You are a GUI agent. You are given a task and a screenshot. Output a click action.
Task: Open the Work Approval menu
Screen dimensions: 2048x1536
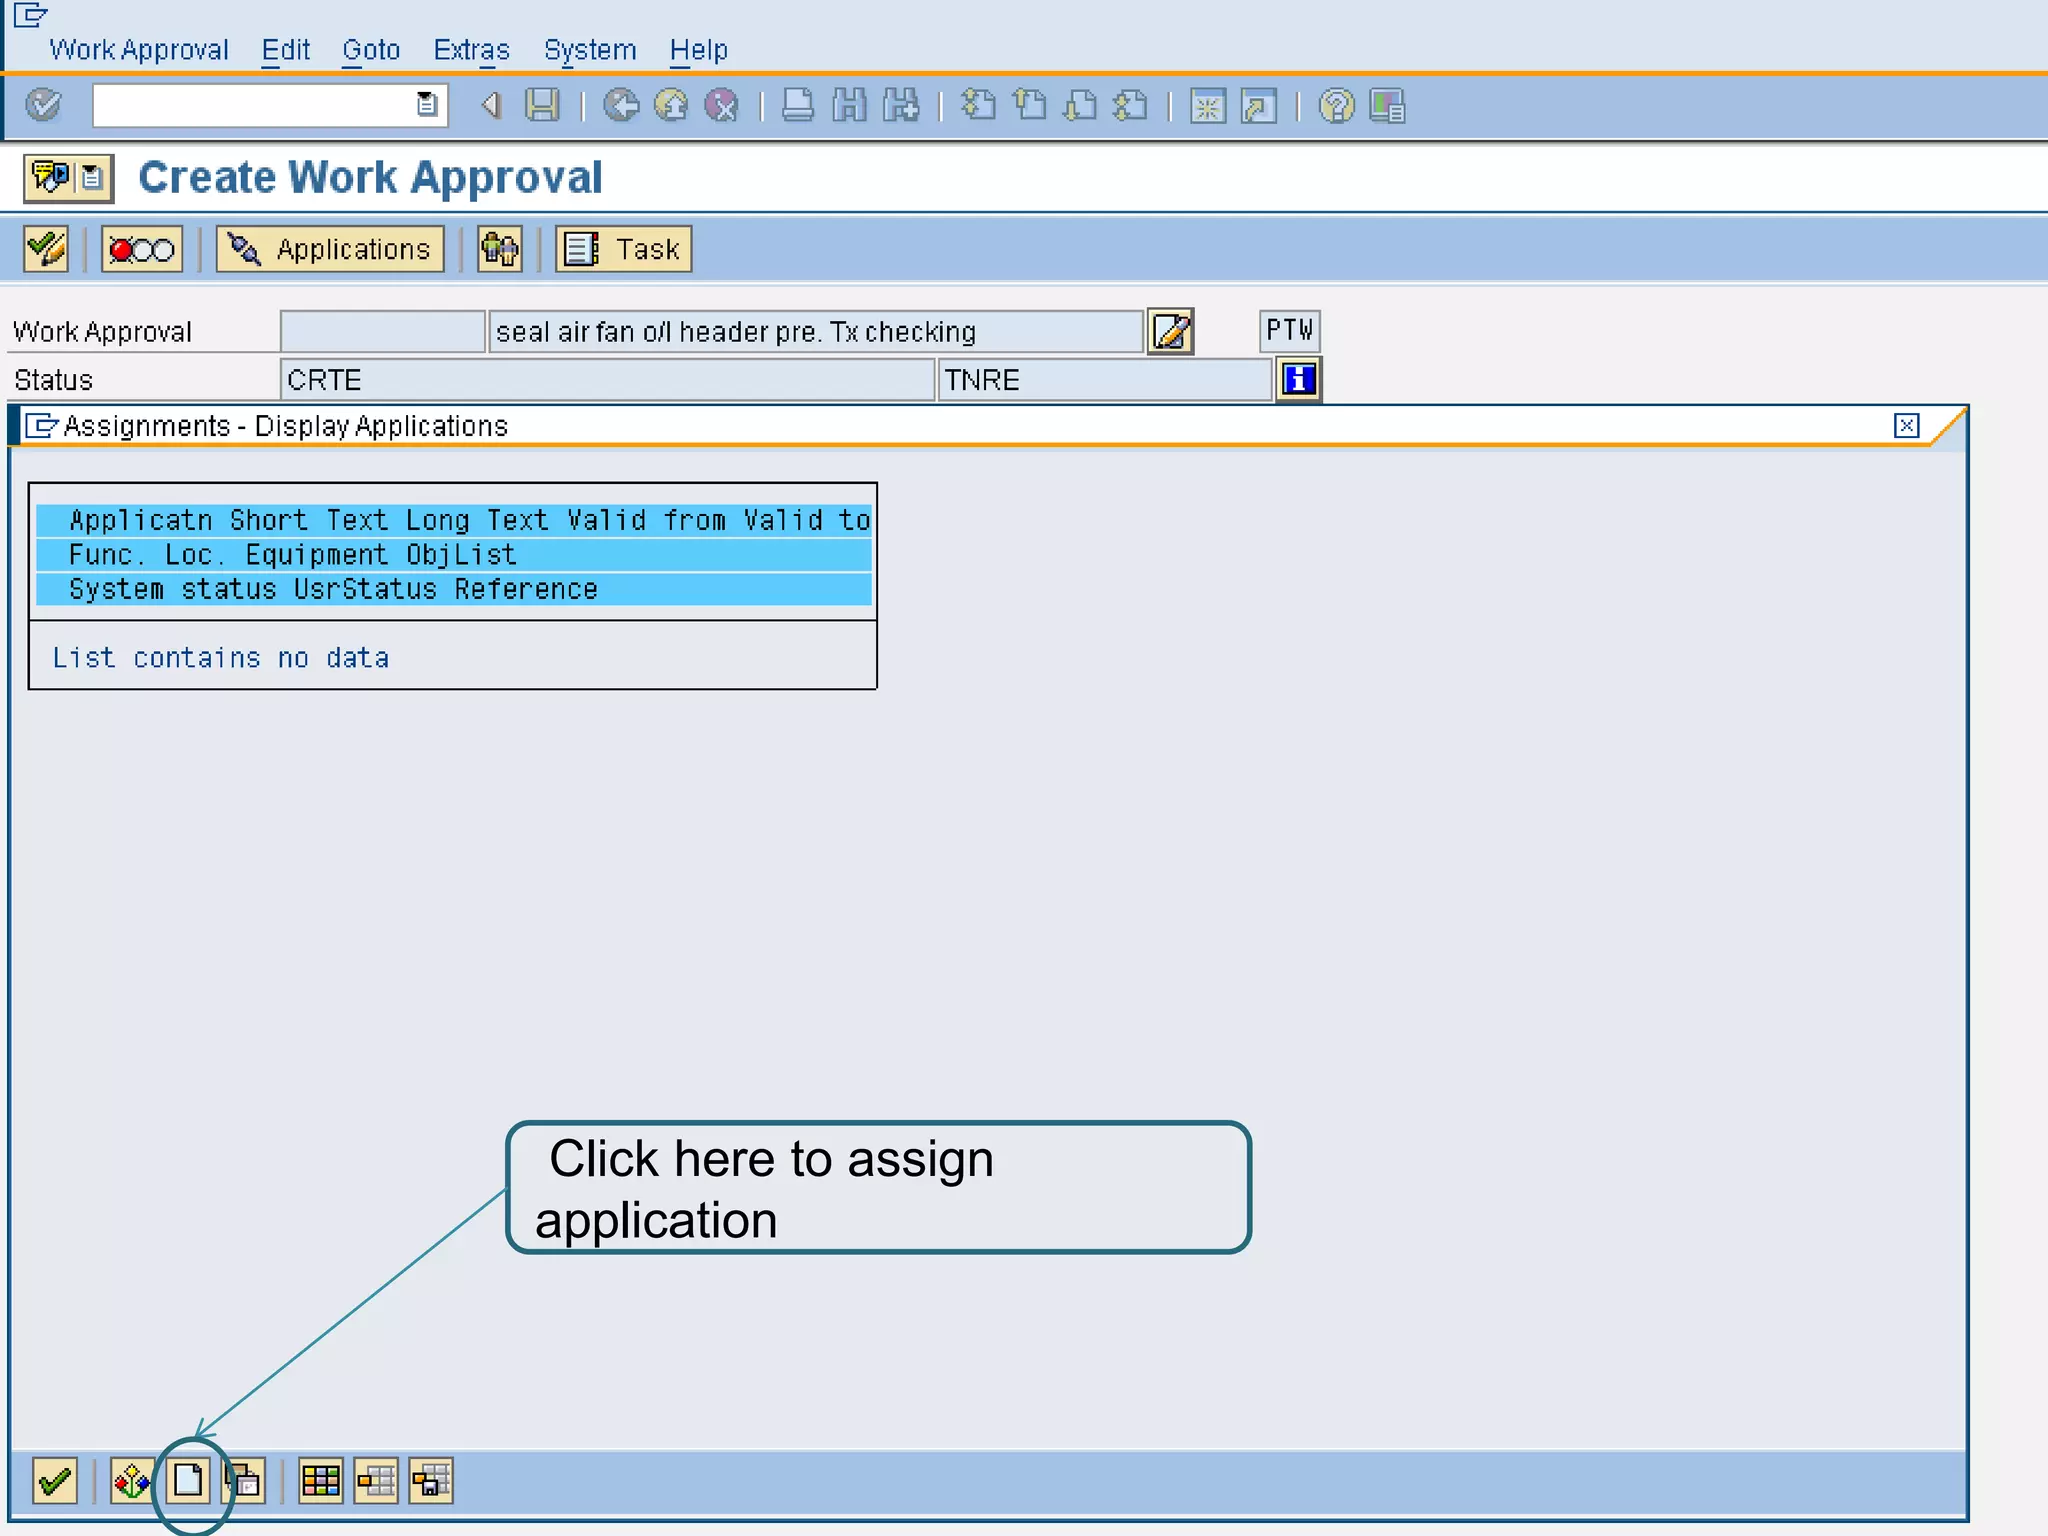[x=139, y=49]
